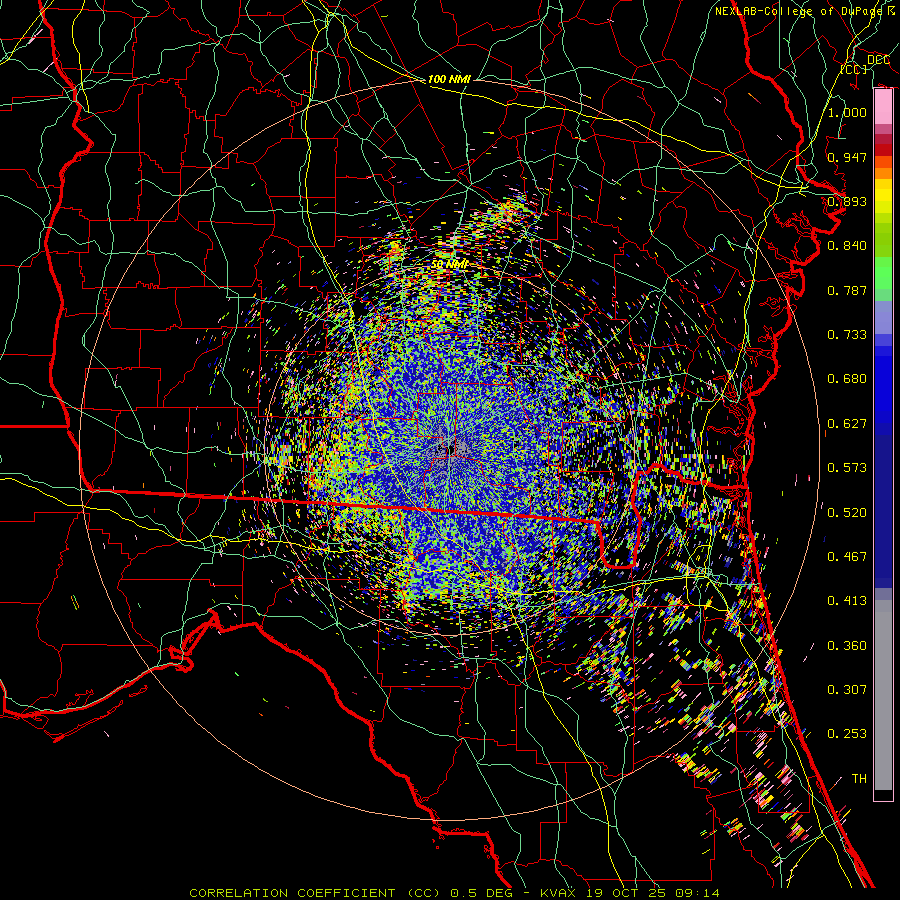This screenshot has width=900, height=900.
Task: Click the DEC (CC) legend heading
Action: coord(865,64)
